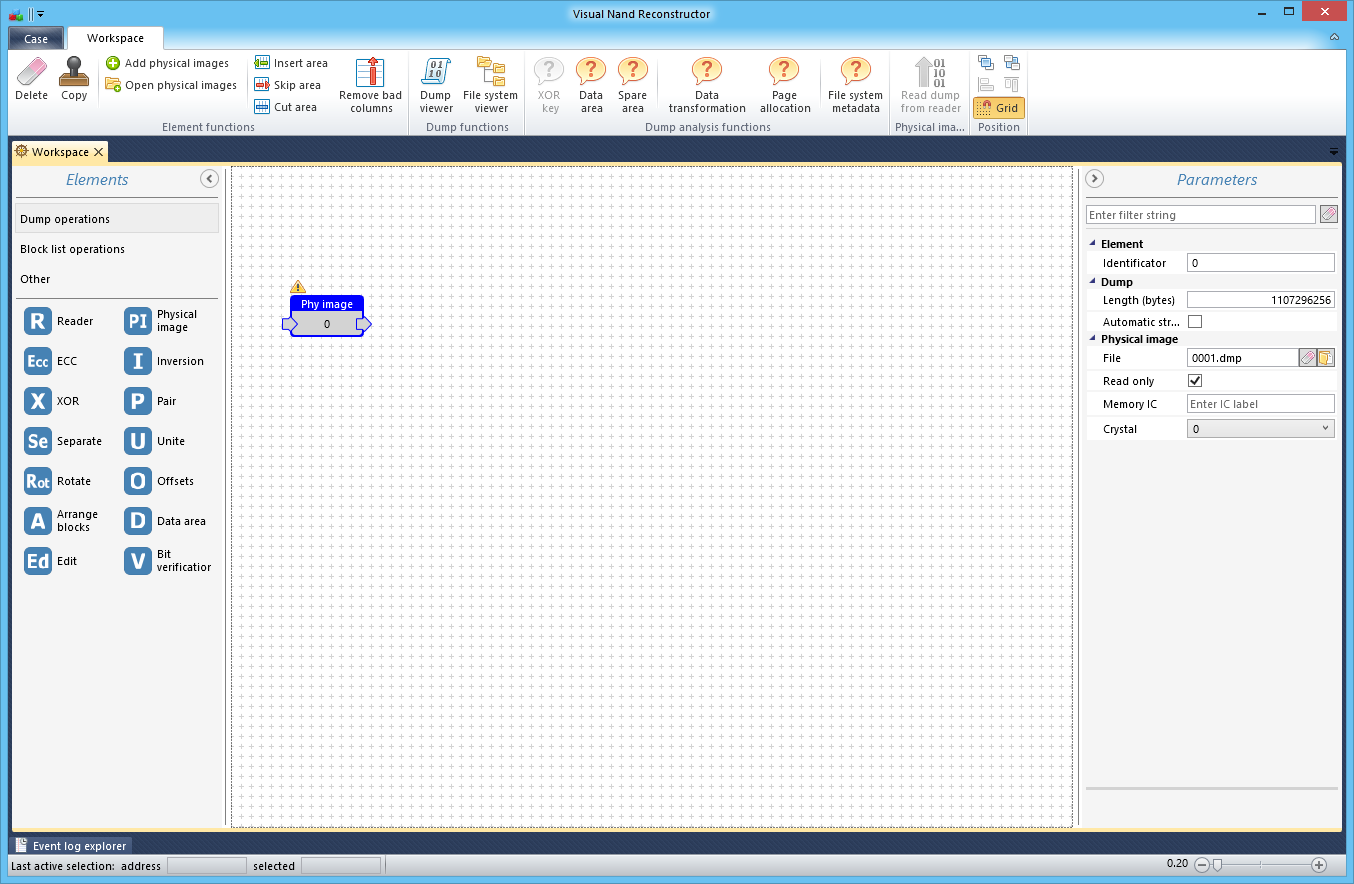Select Insert area tool
This screenshot has height=884, width=1354.
[291, 63]
